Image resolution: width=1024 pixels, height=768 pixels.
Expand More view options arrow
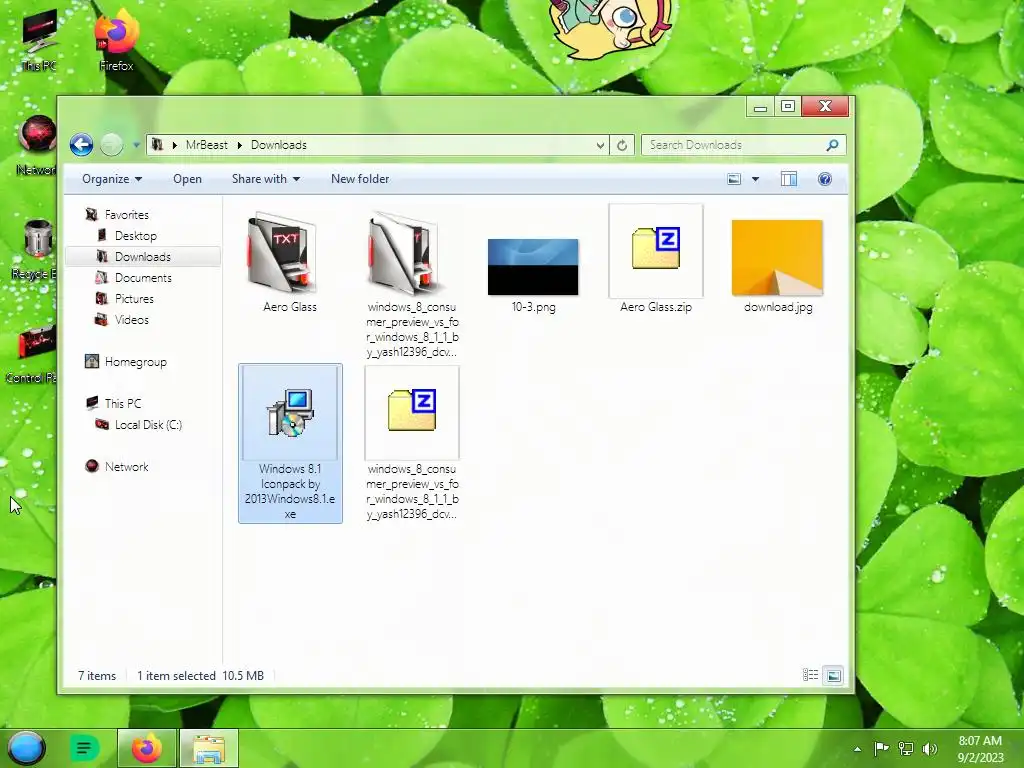[x=756, y=179]
